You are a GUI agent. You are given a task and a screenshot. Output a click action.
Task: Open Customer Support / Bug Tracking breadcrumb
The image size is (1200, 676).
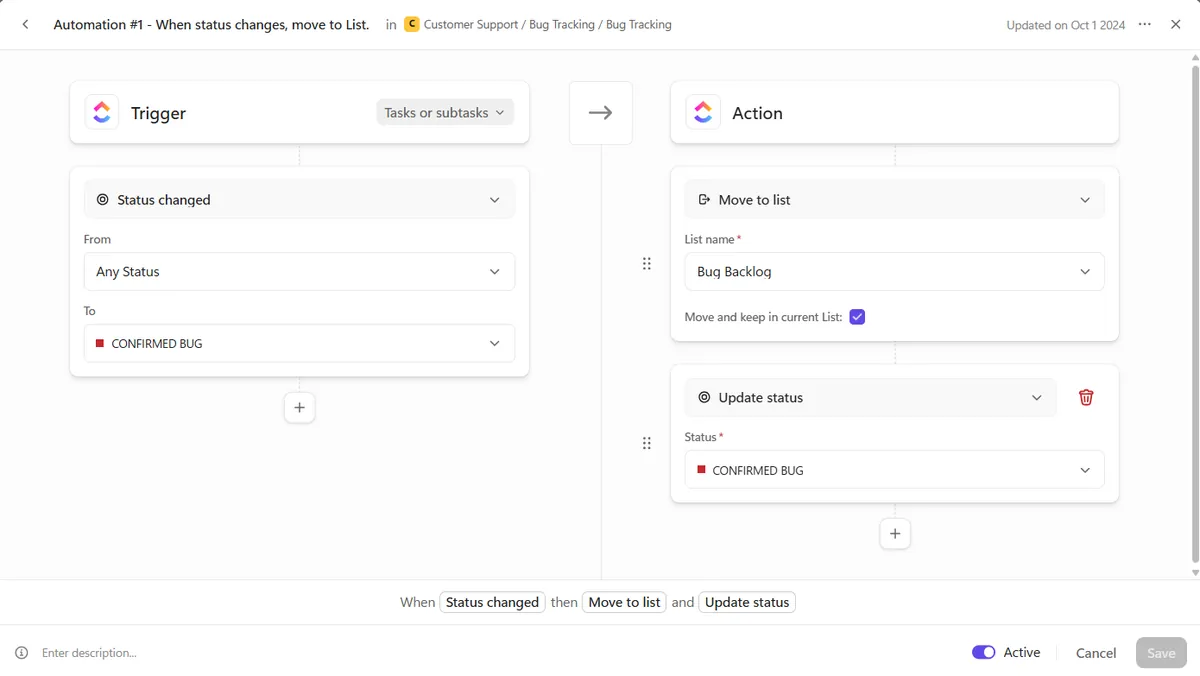pyautogui.click(x=548, y=24)
